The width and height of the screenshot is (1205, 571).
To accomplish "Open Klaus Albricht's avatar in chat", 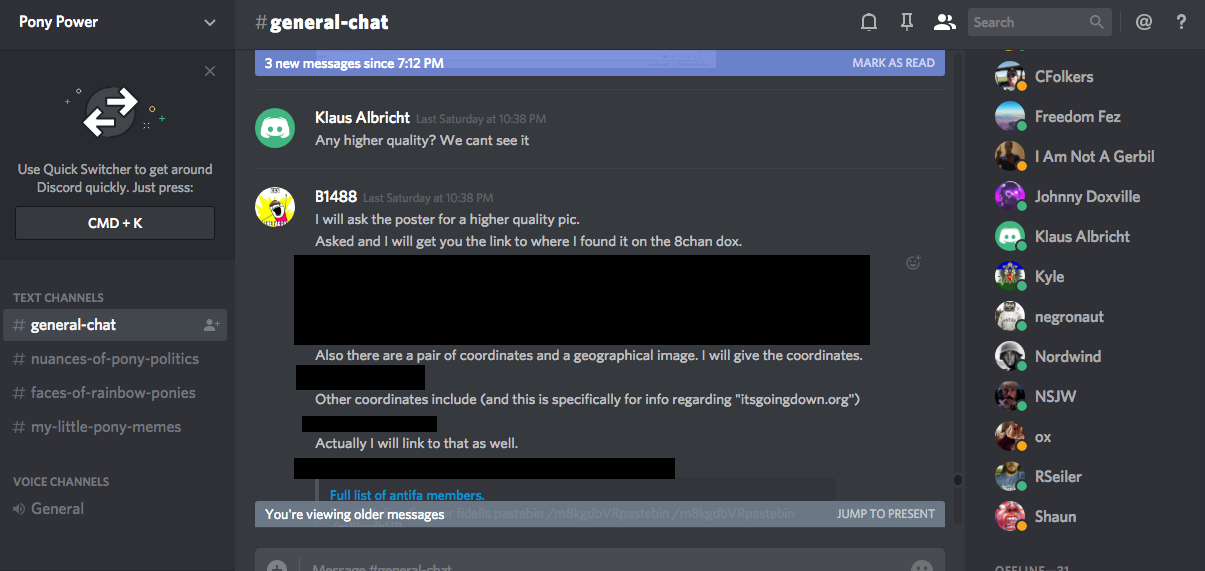I will [x=275, y=128].
